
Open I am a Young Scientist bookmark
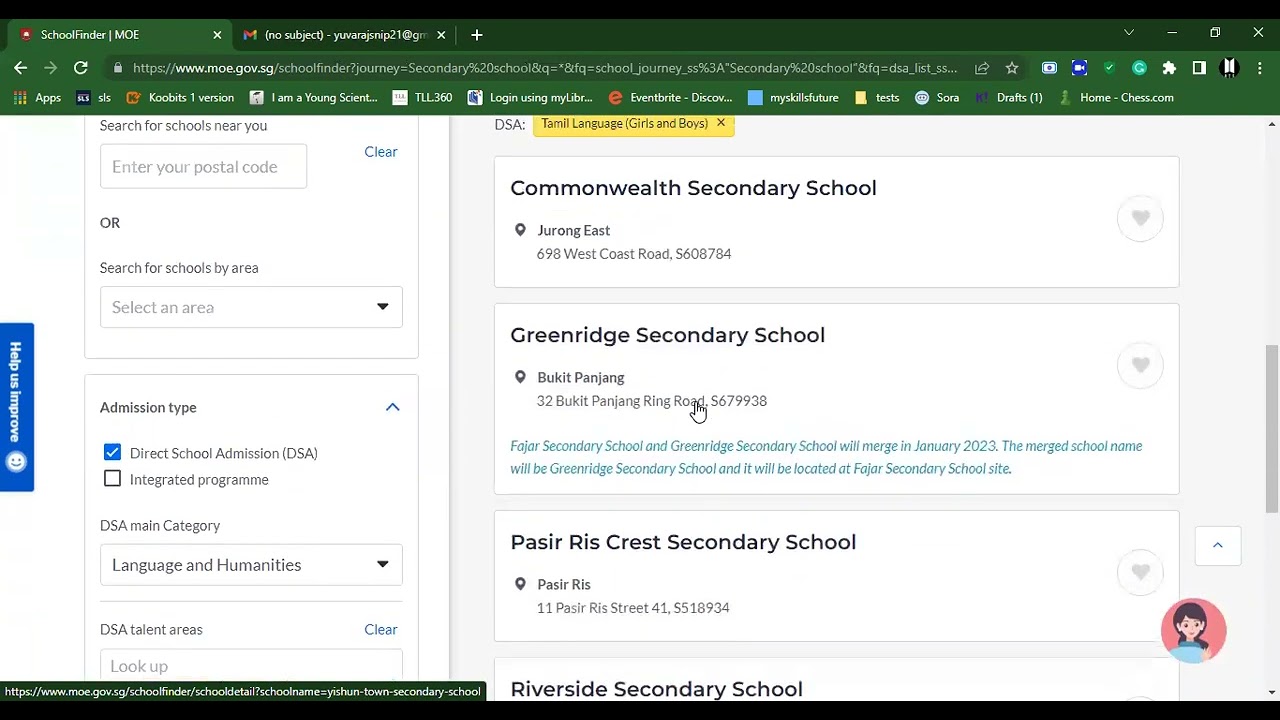pyautogui.click(x=314, y=98)
